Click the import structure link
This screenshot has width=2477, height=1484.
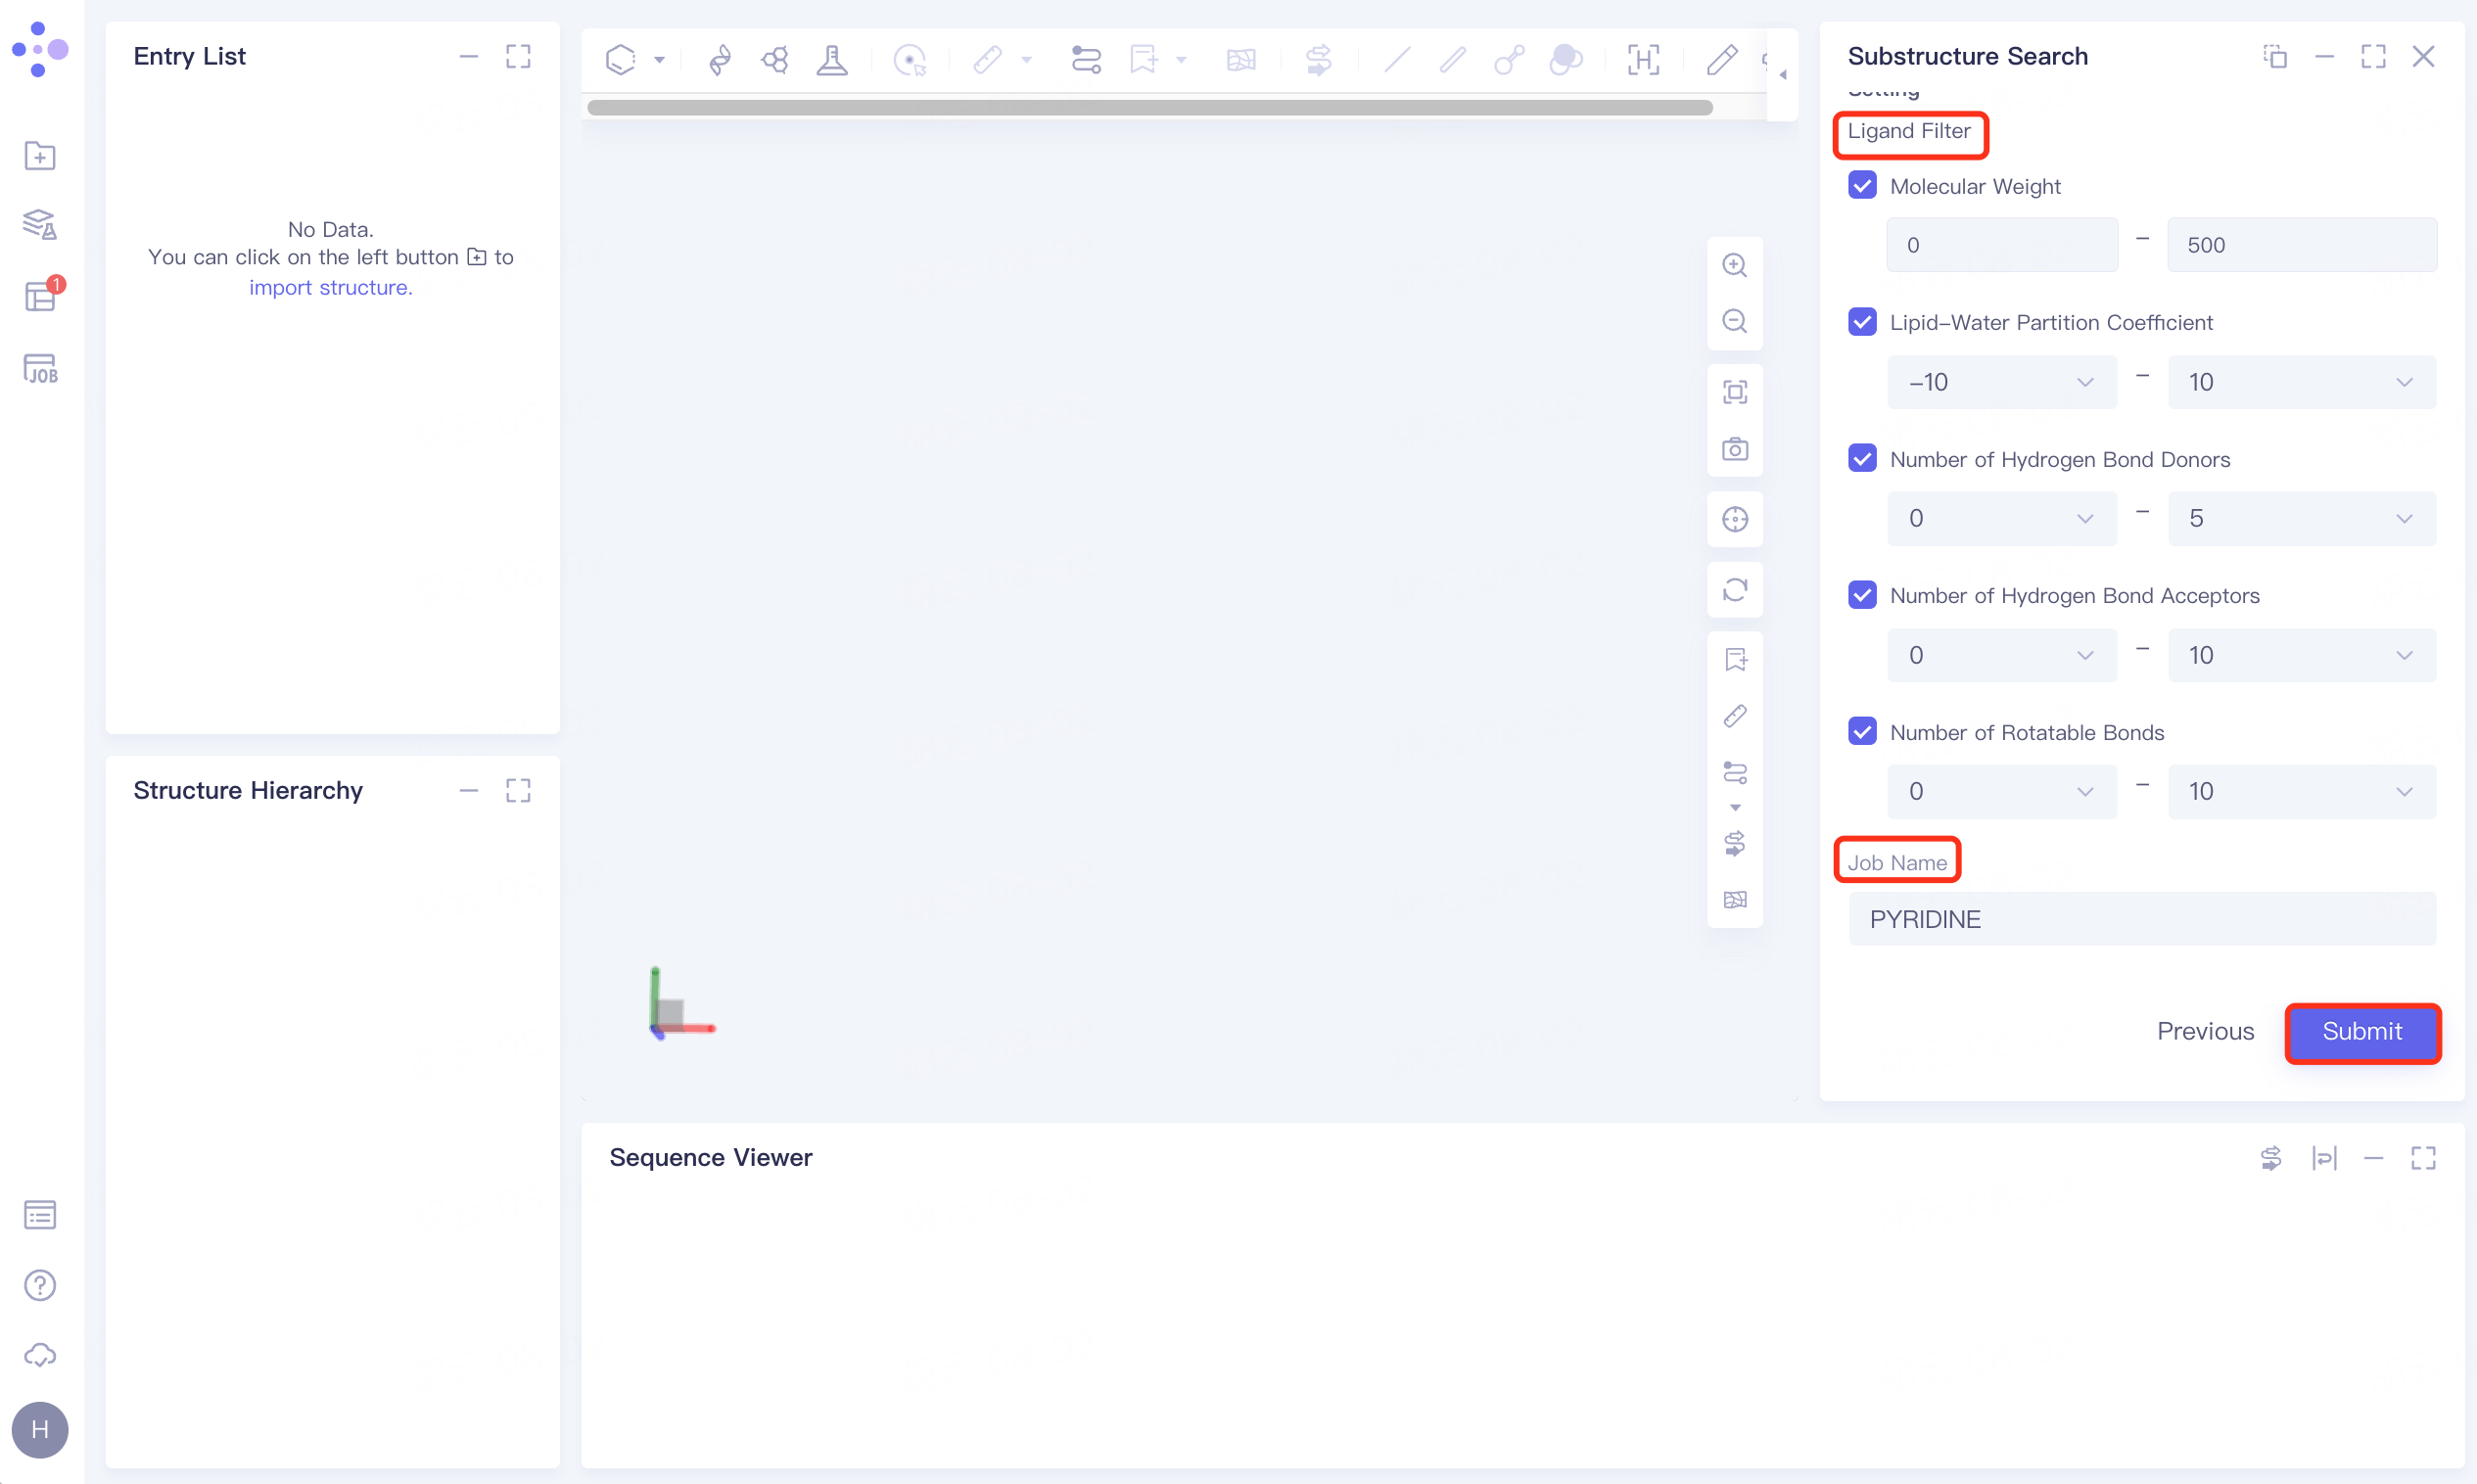[x=330, y=287]
